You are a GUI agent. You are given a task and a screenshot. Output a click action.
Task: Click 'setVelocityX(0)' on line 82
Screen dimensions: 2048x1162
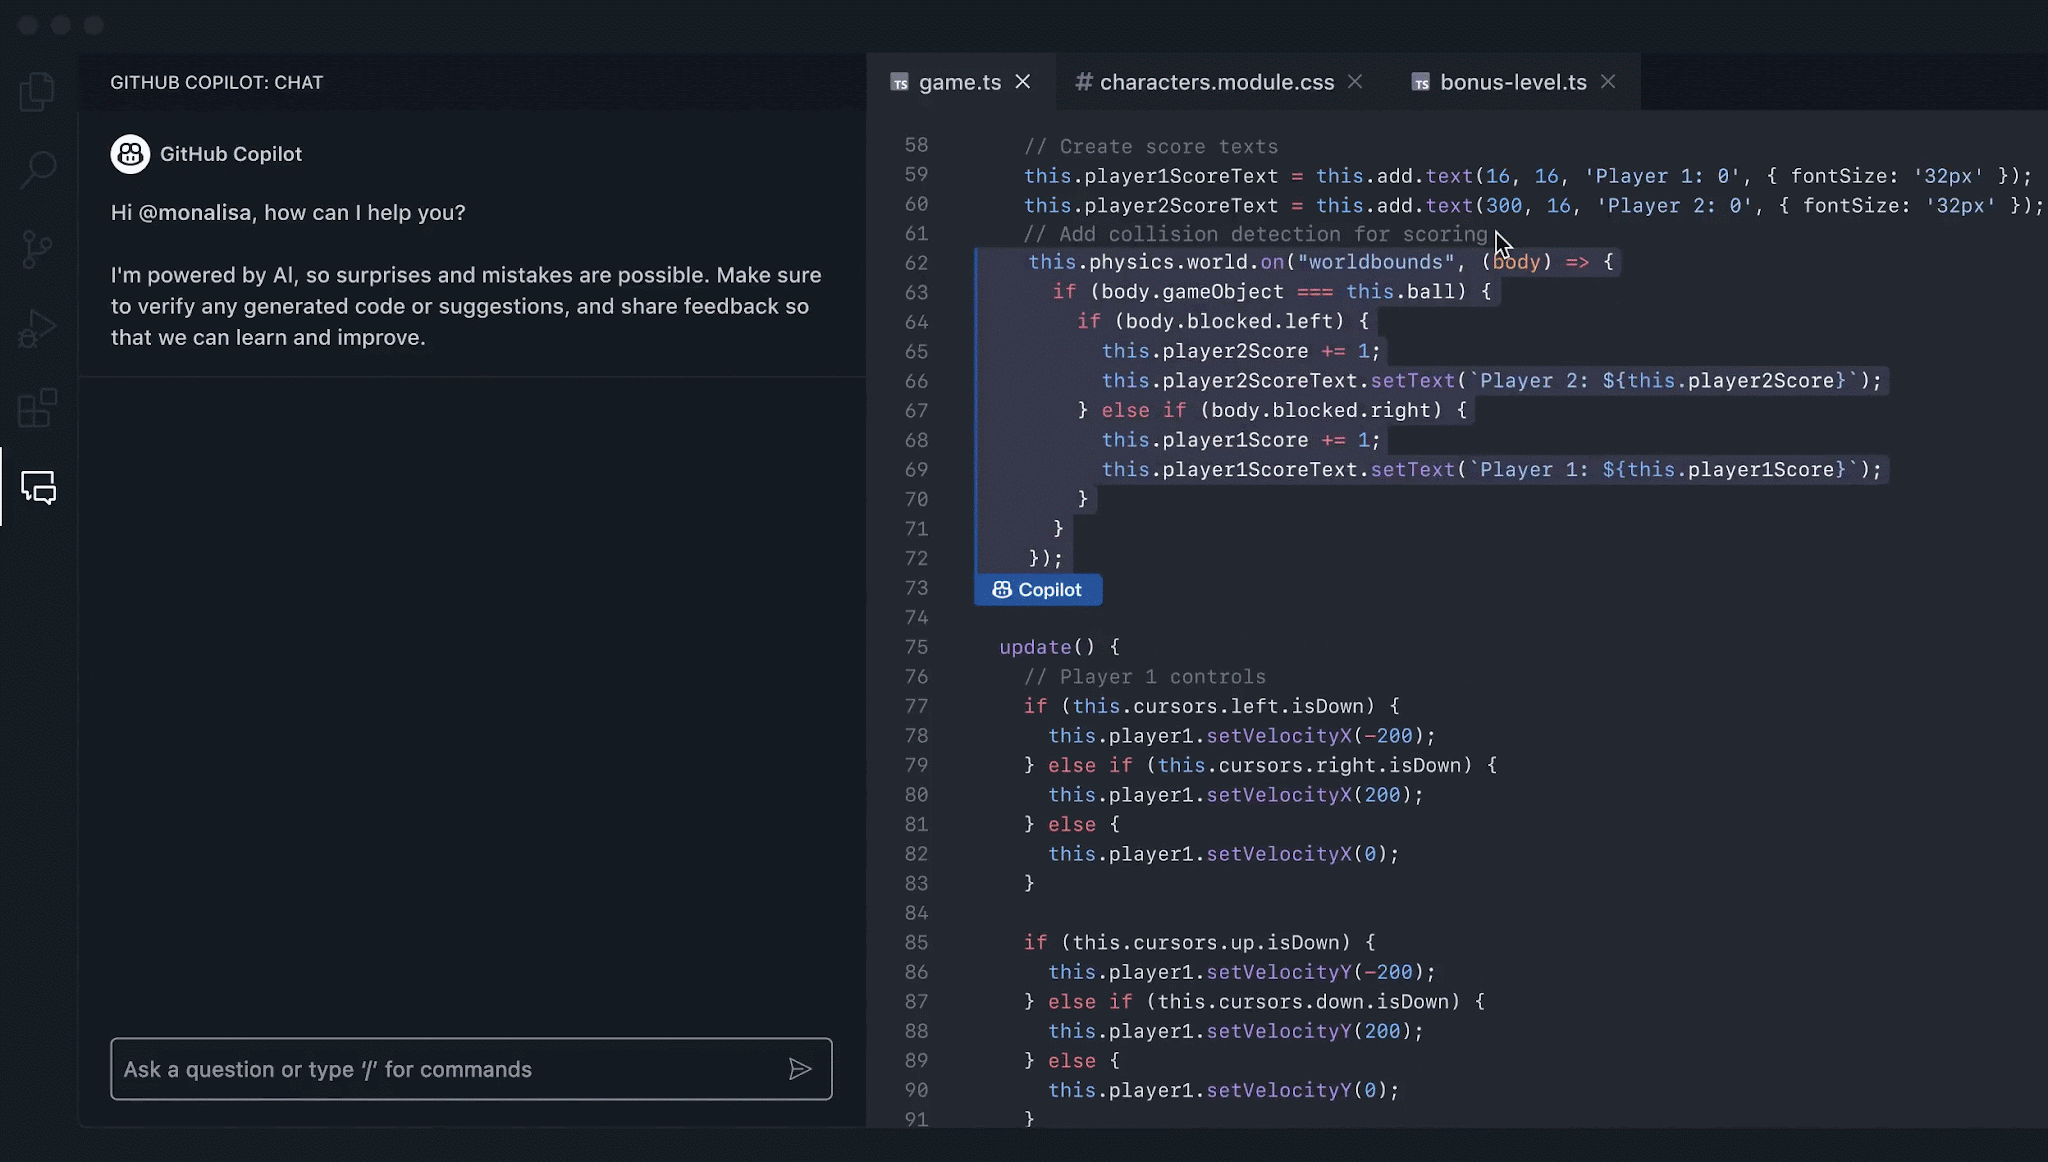coord(1296,854)
